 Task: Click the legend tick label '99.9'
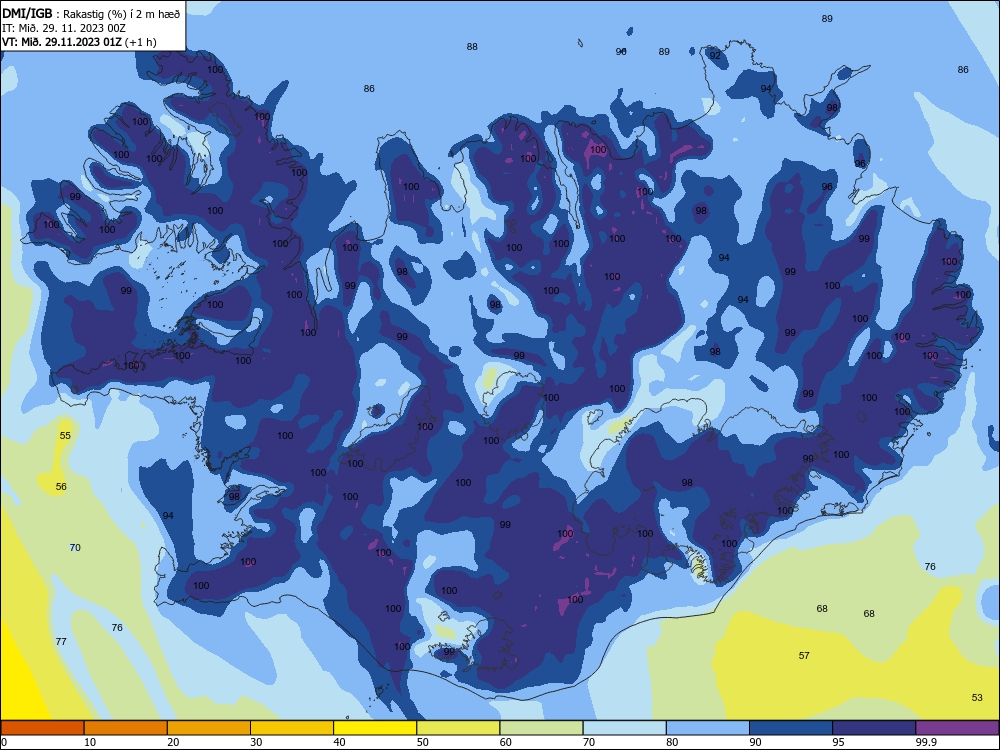coord(926,742)
